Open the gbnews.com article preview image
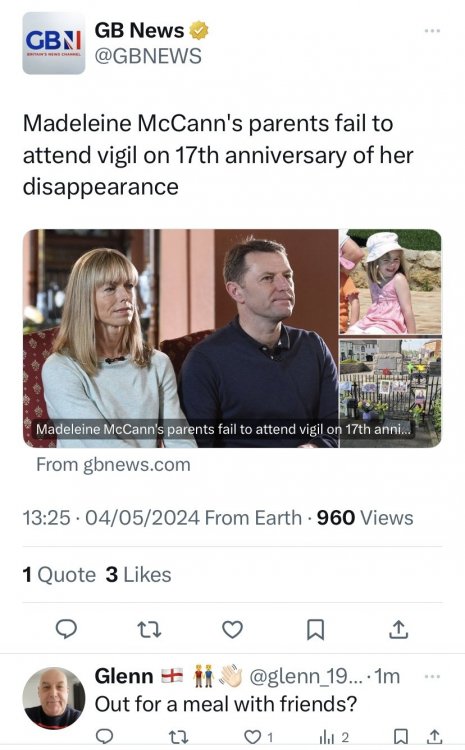 [232, 338]
